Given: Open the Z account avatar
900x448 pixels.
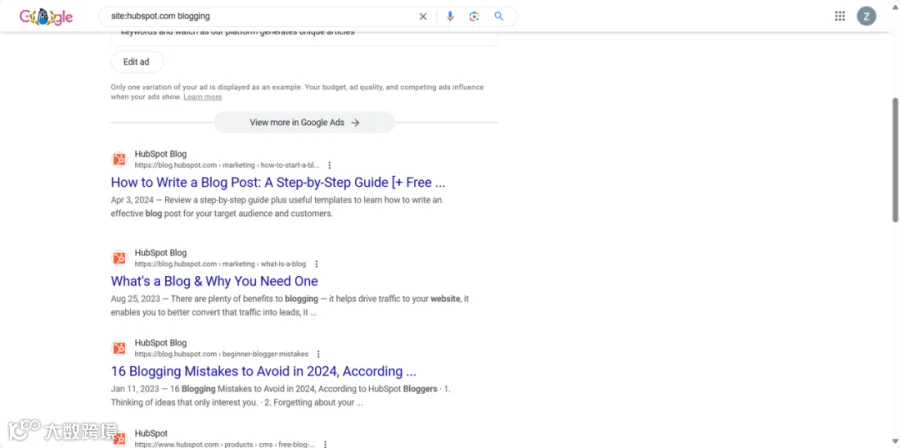Looking at the screenshot, I should [x=866, y=16].
